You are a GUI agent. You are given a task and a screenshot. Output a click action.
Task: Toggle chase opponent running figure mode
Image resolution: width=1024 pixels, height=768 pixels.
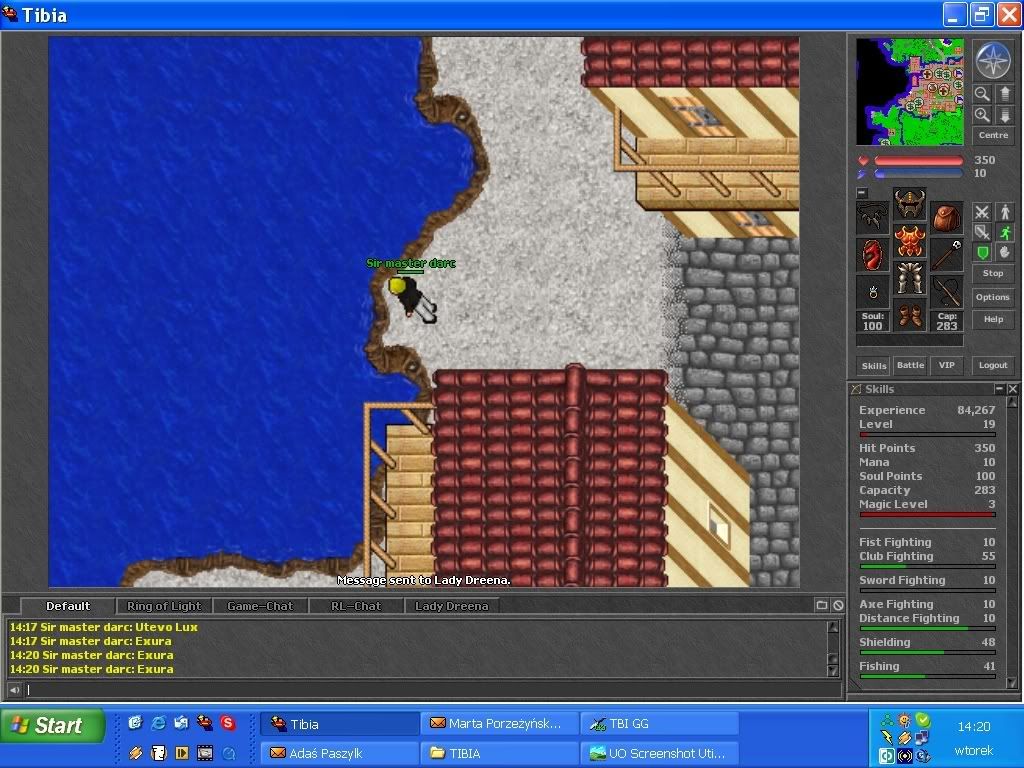pos(1005,232)
